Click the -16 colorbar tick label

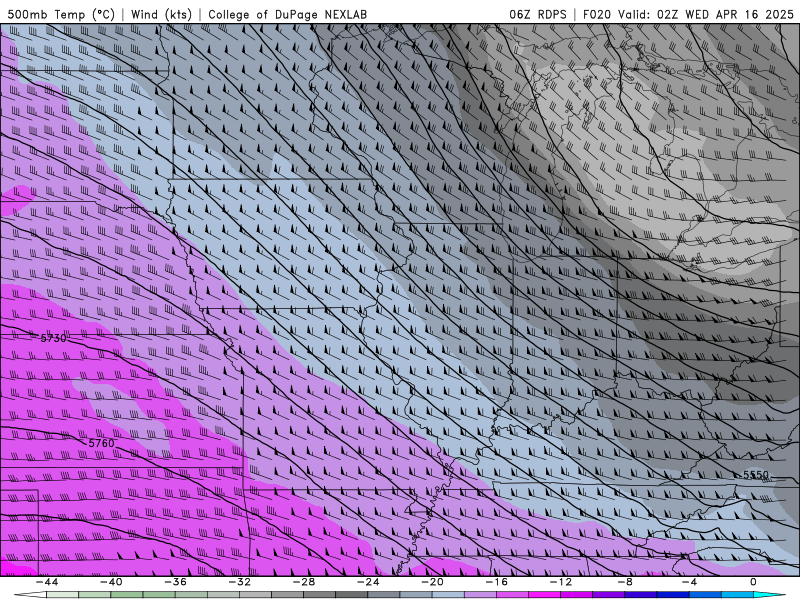point(497,582)
